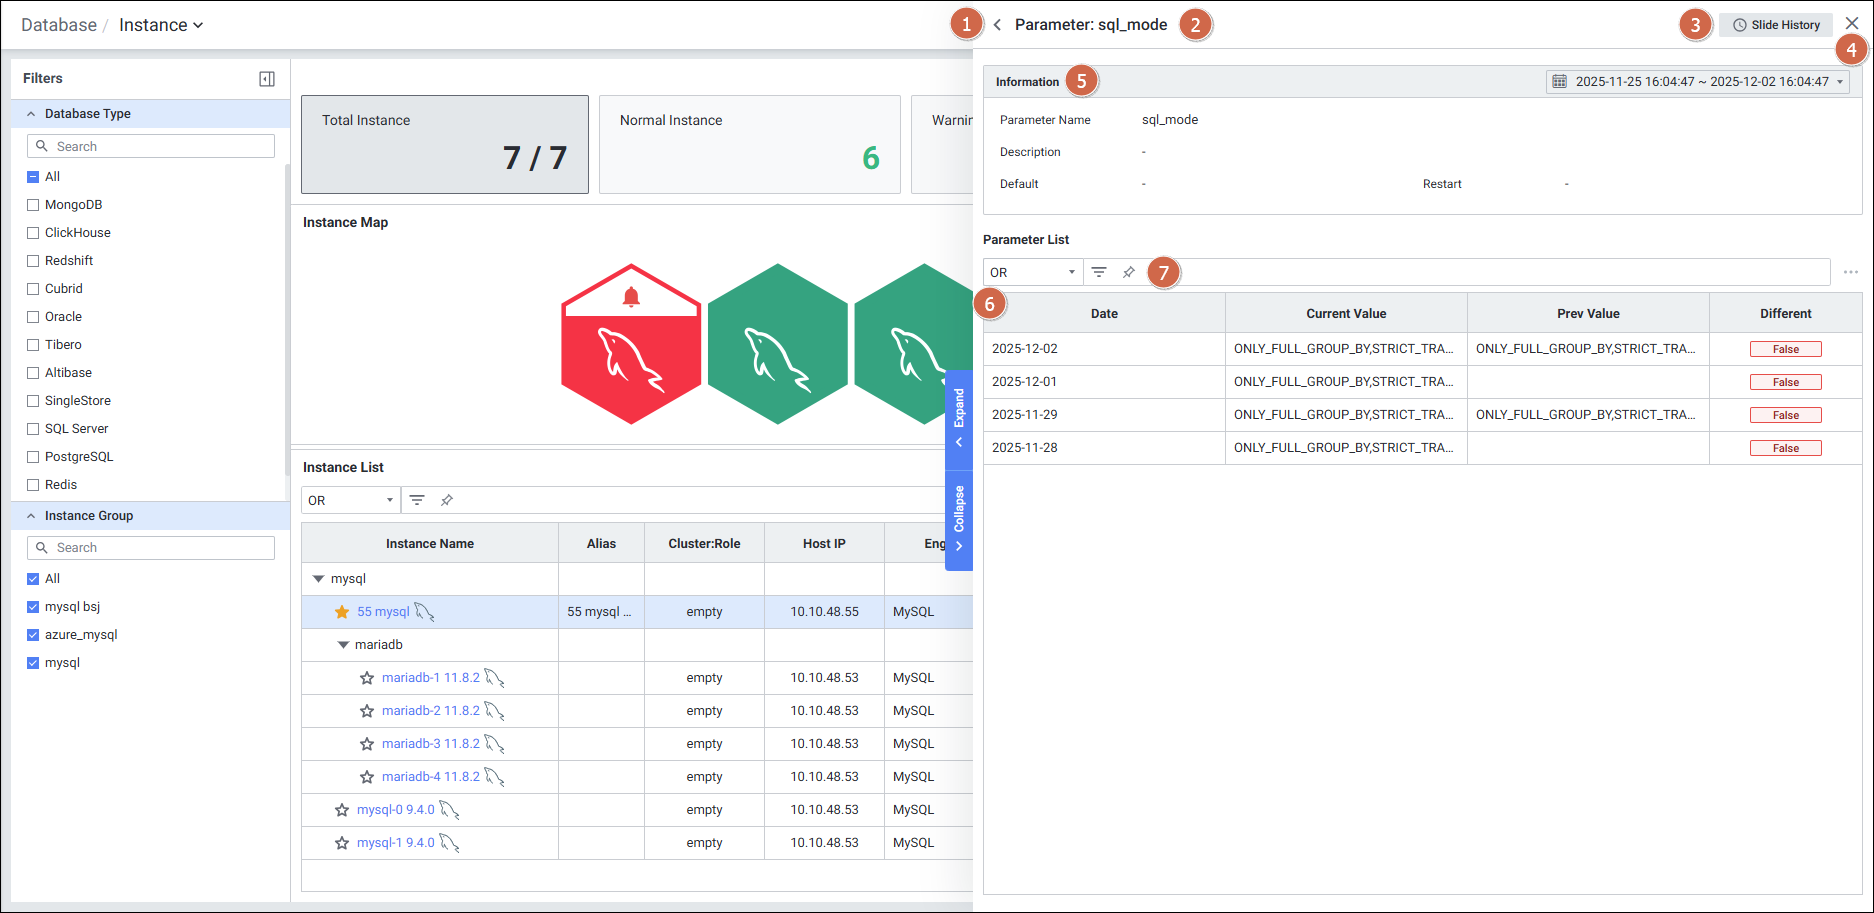Open the Instance breadcrumb menu

(161, 25)
